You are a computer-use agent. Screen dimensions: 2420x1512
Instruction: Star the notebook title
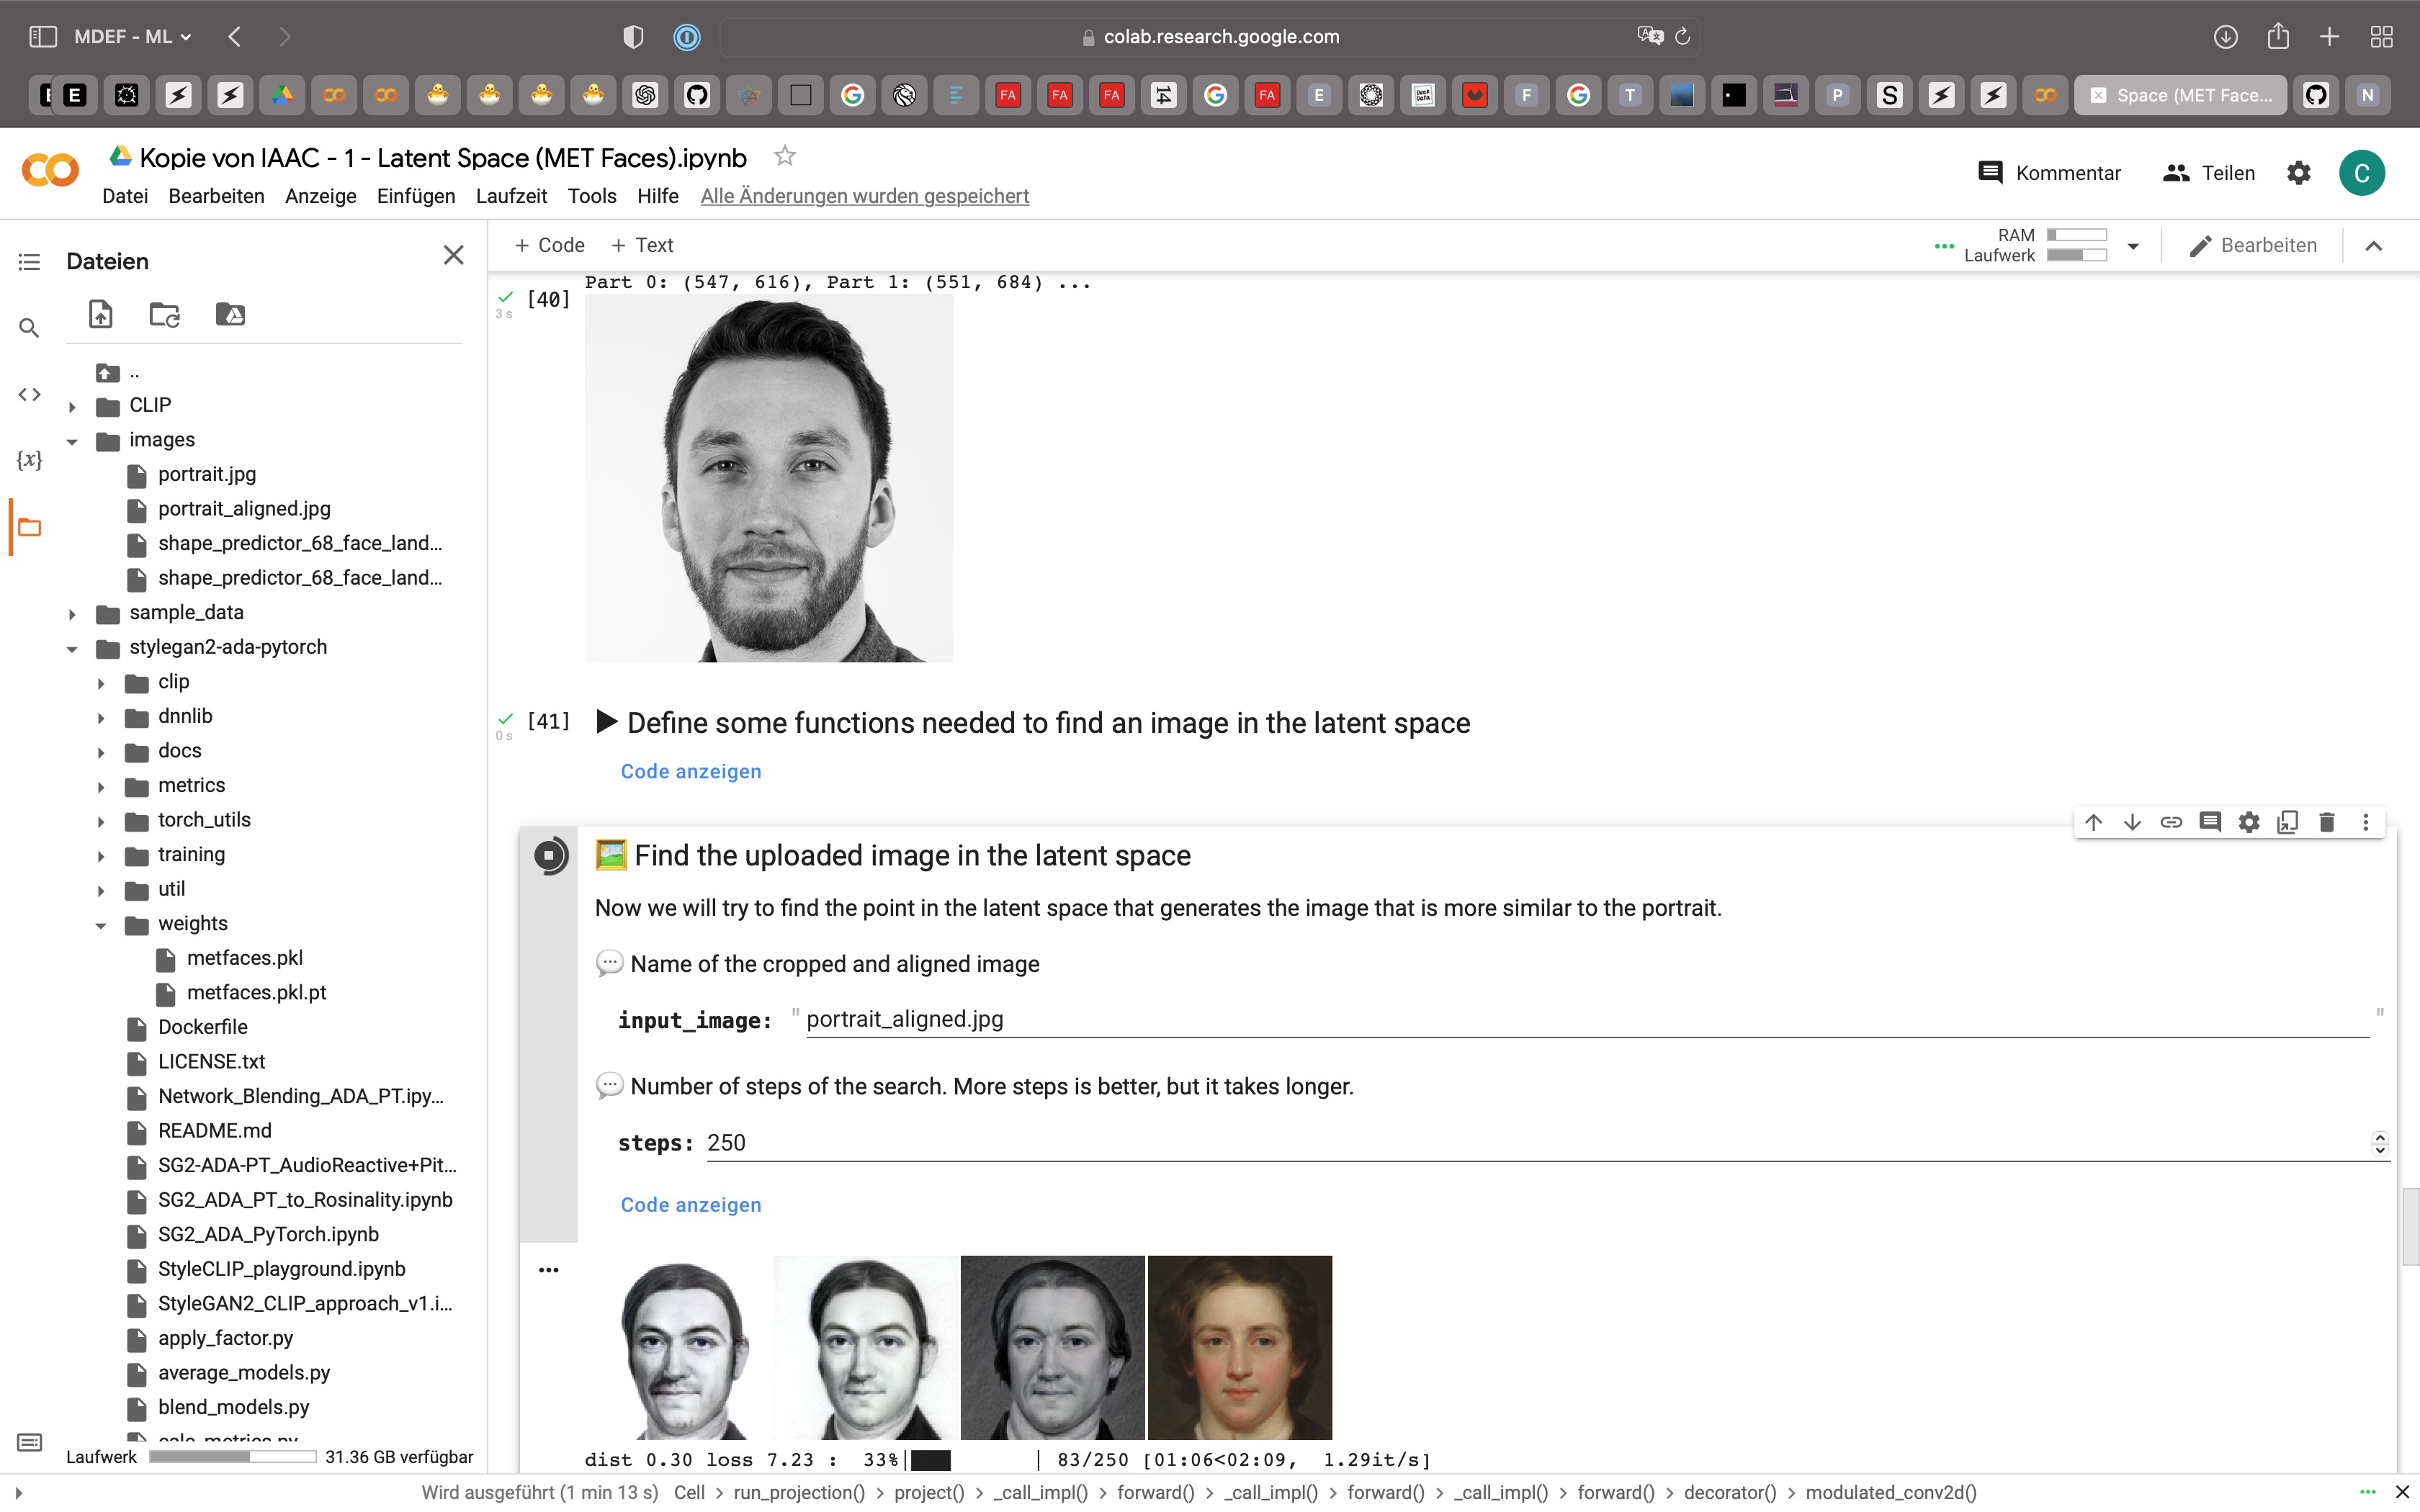click(x=785, y=156)
